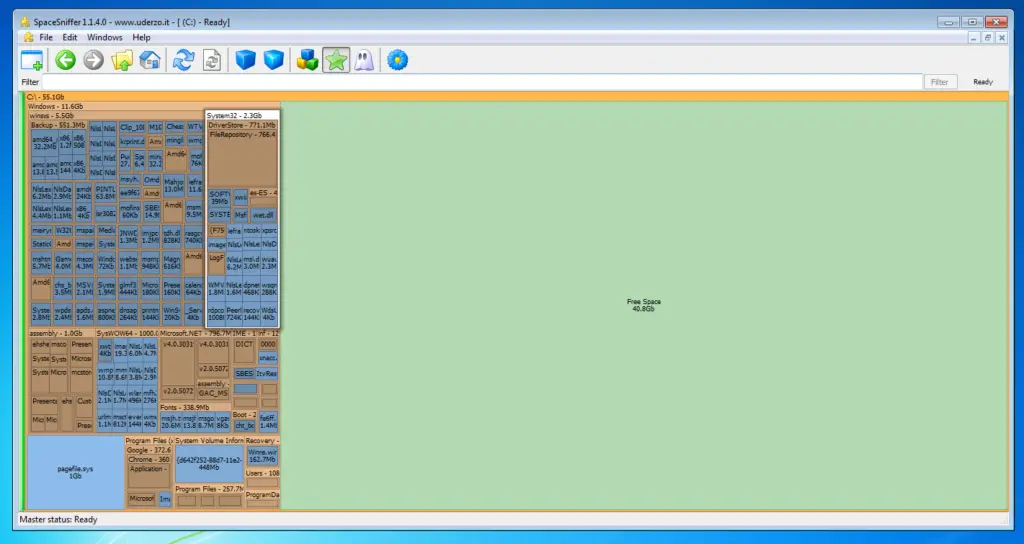Restore the inner C: view window
The image size is (1024, 544).
(x=987, y=38)
